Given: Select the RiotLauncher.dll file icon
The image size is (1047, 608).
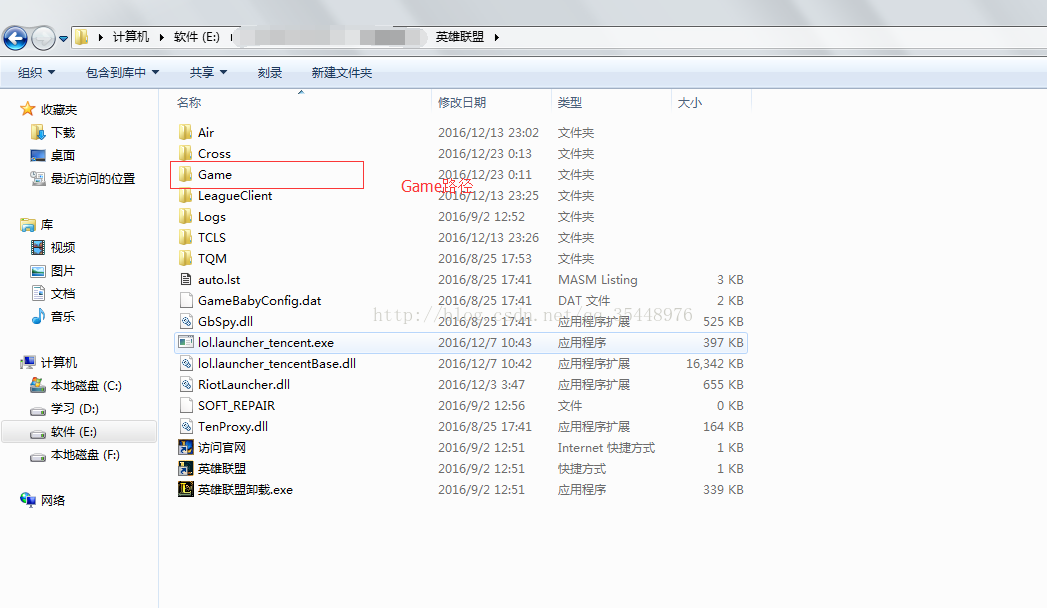Looking at the screenshot, I should pos(186,384).
